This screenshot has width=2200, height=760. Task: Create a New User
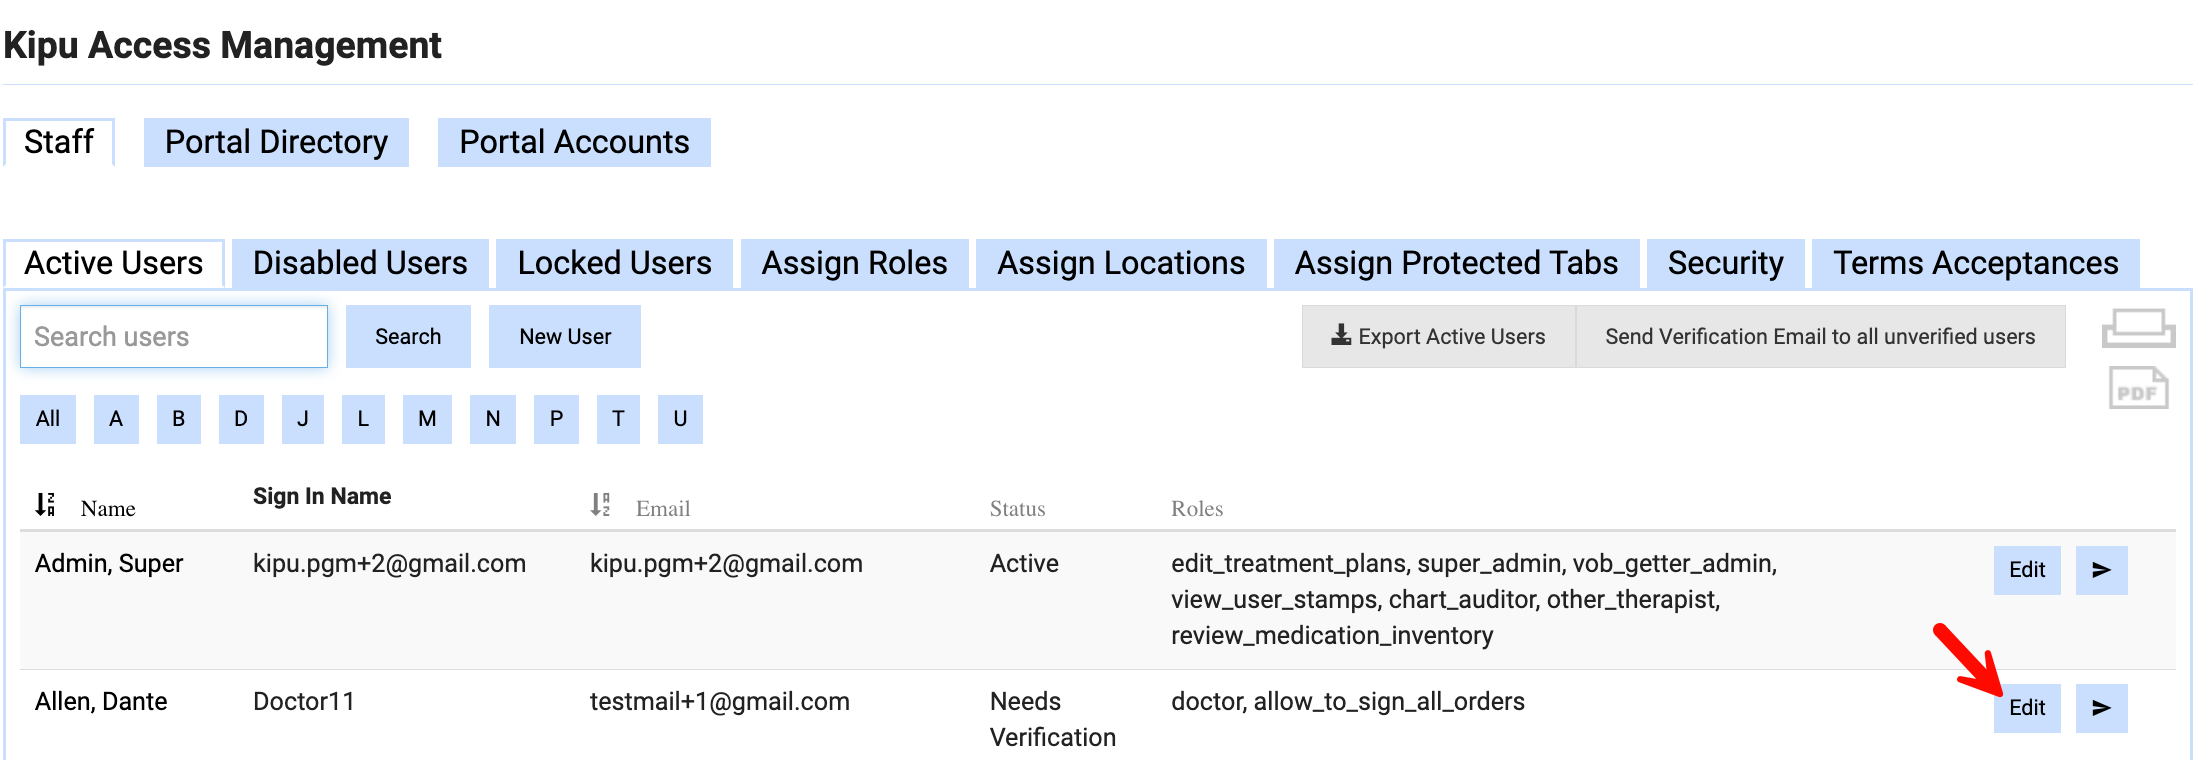(565, 337)
